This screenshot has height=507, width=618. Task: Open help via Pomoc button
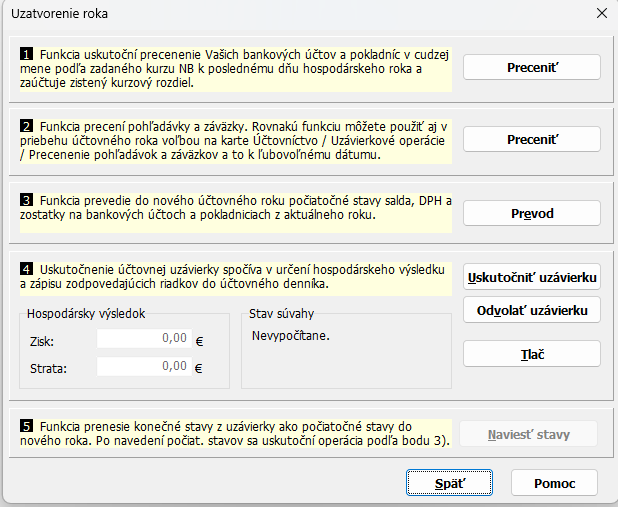pos(554,483)
